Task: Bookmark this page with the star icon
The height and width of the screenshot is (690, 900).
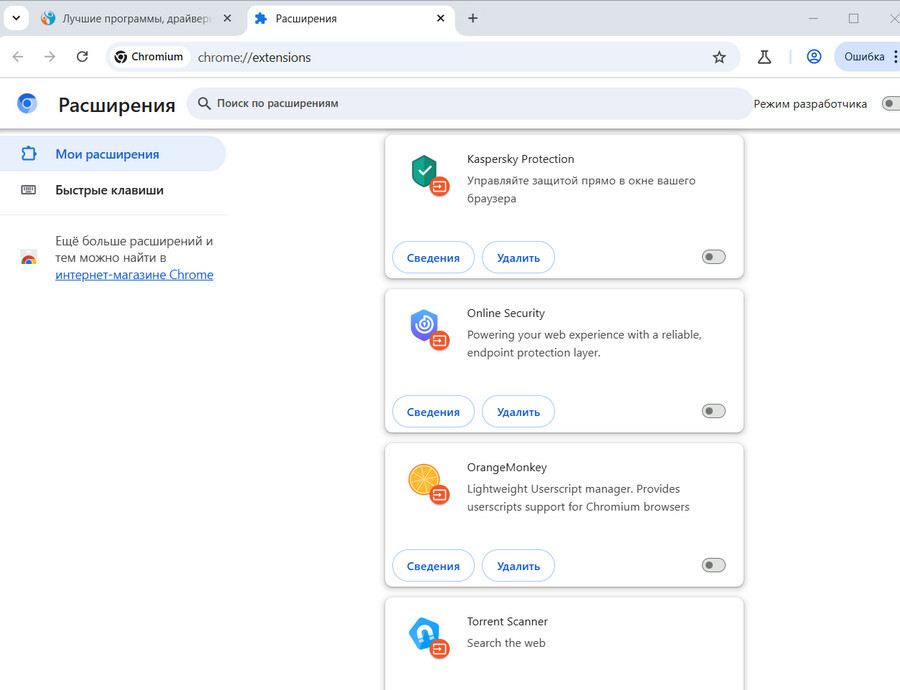Action: pos(719,57)
